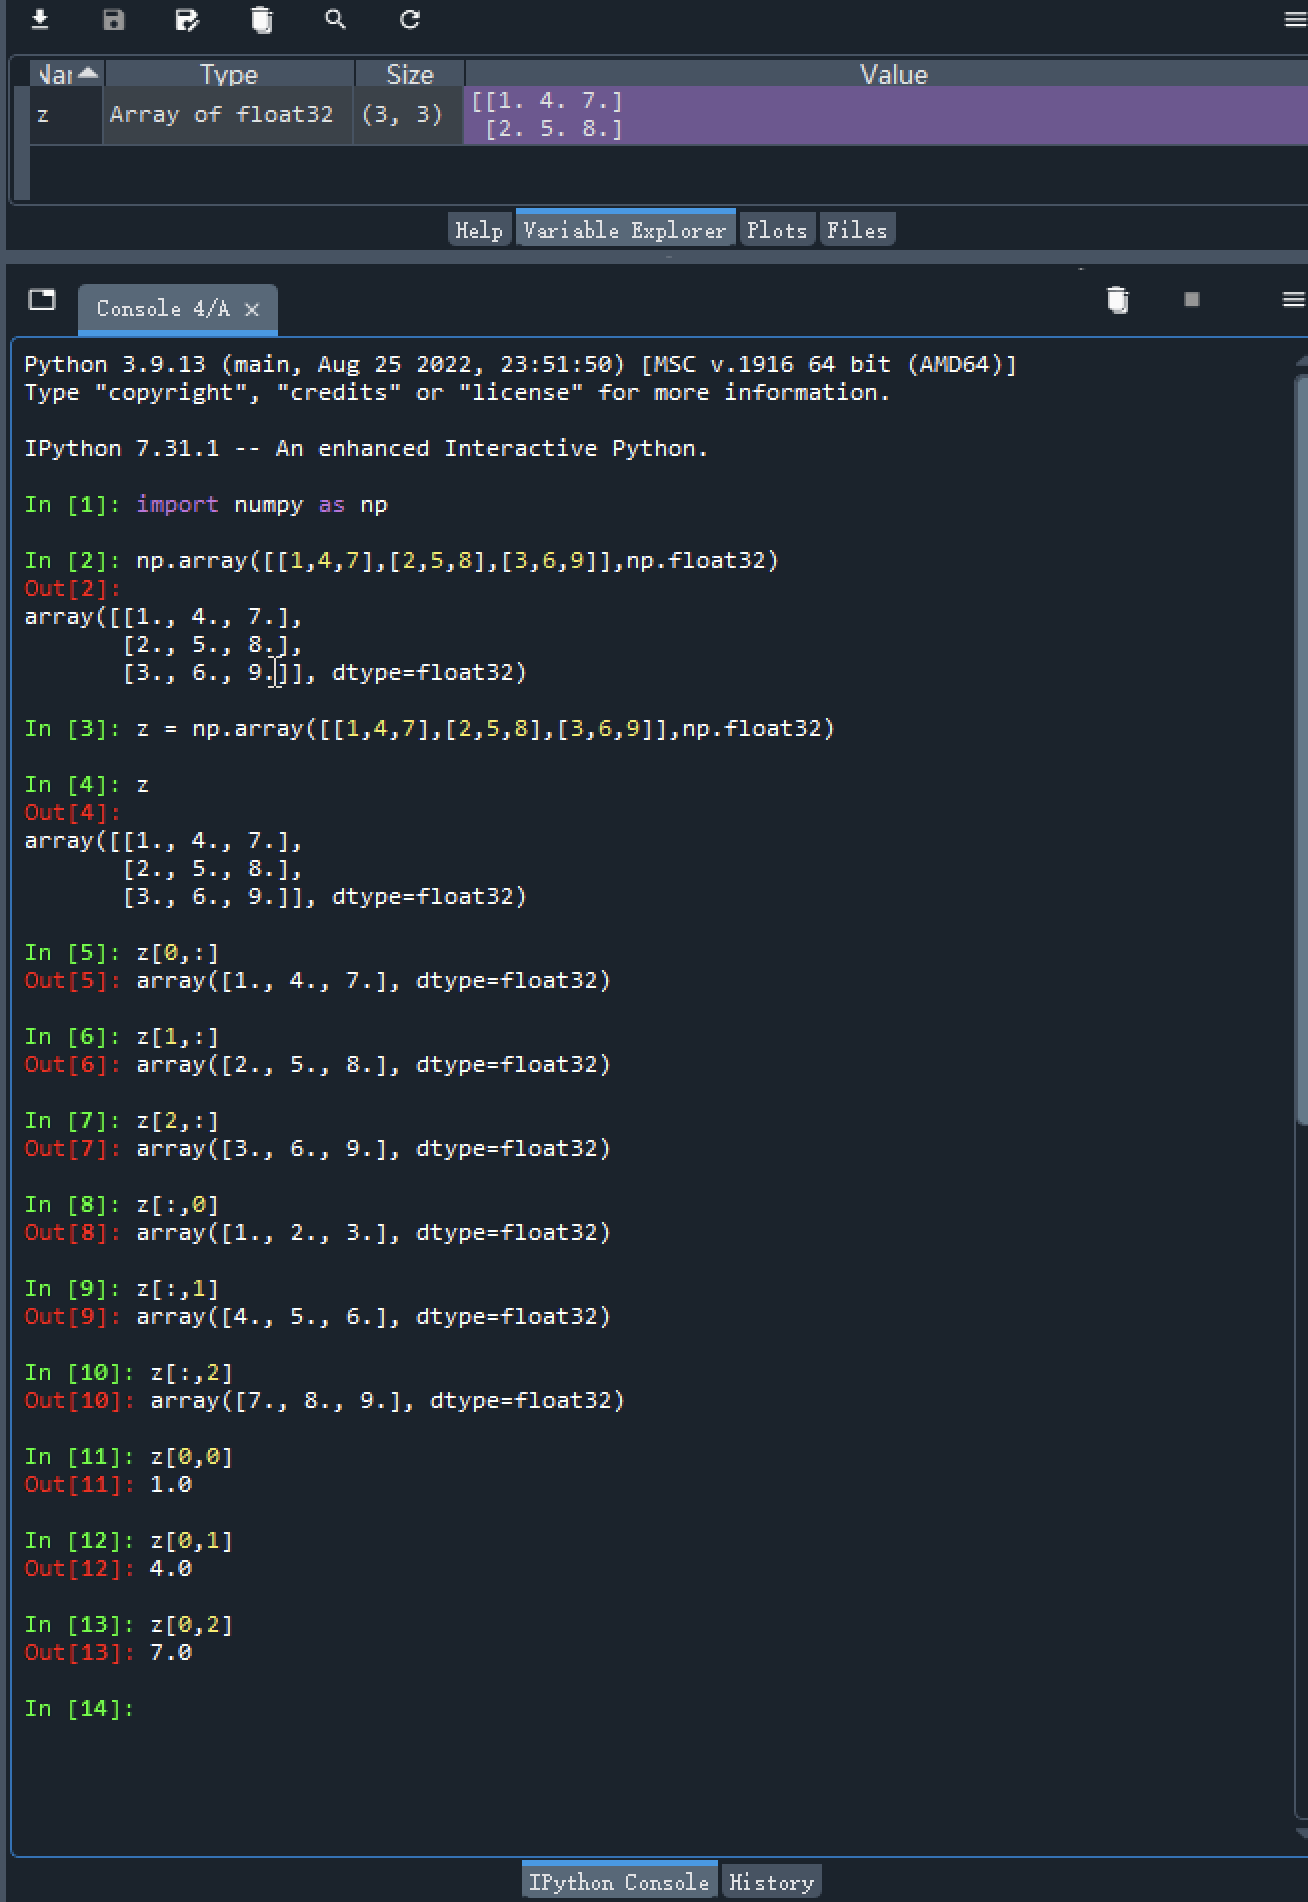Sort variables by Name column header
Screen dimensions: 1308x1902
tap(66, 74)
